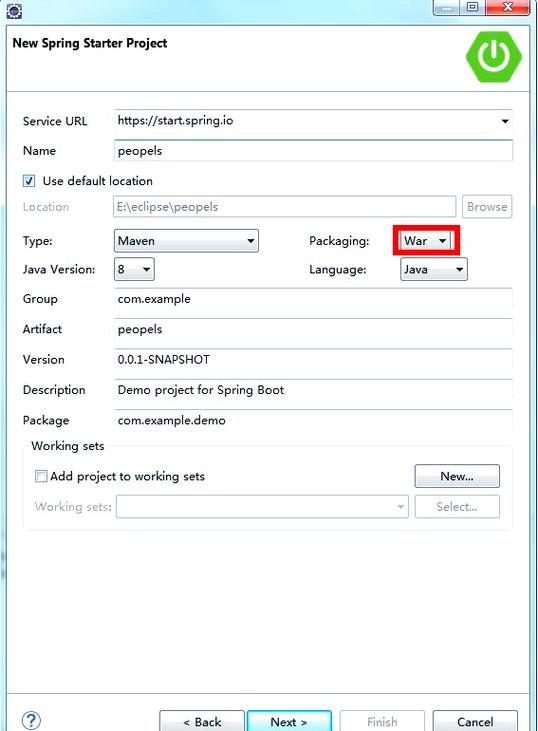Enable Add project to working sets
The image size is (538, 731).
[x=41, y=476]
